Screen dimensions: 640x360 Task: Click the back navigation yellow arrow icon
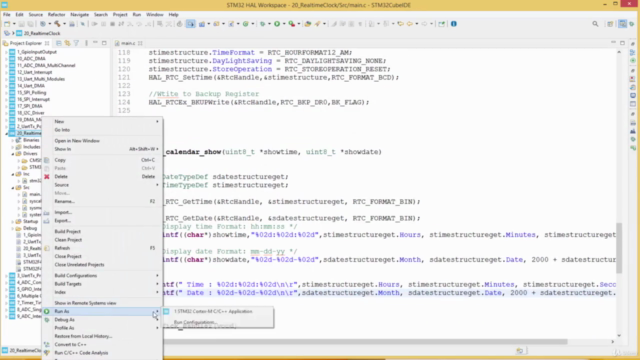pyautogui.click(x=409, y=24)
